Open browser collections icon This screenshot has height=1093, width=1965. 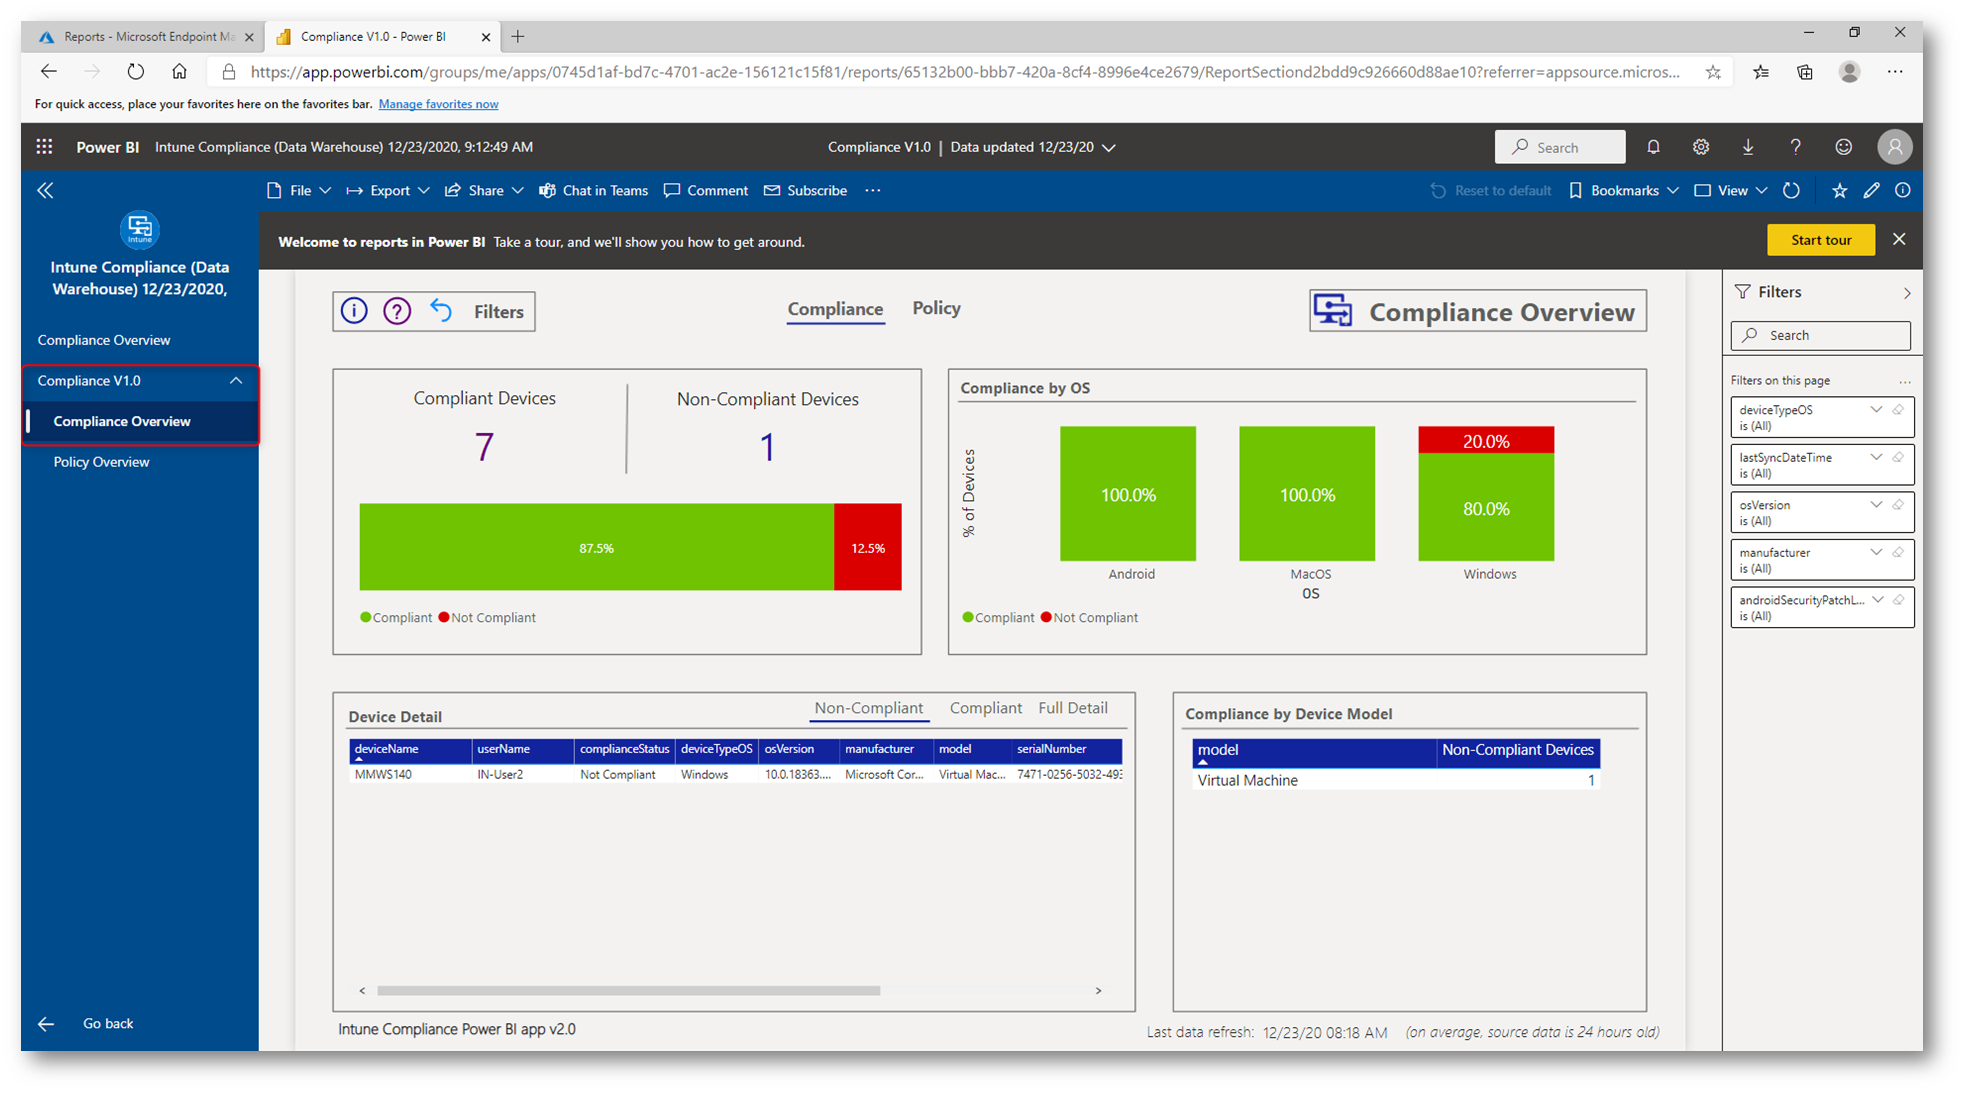[1805, 72]
